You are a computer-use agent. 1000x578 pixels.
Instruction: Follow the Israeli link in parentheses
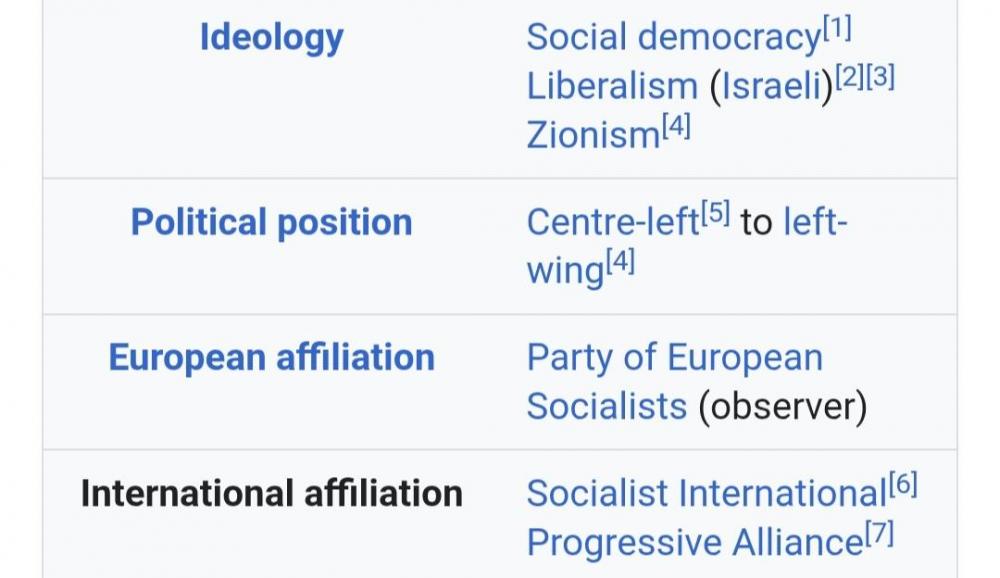[771, 86]
